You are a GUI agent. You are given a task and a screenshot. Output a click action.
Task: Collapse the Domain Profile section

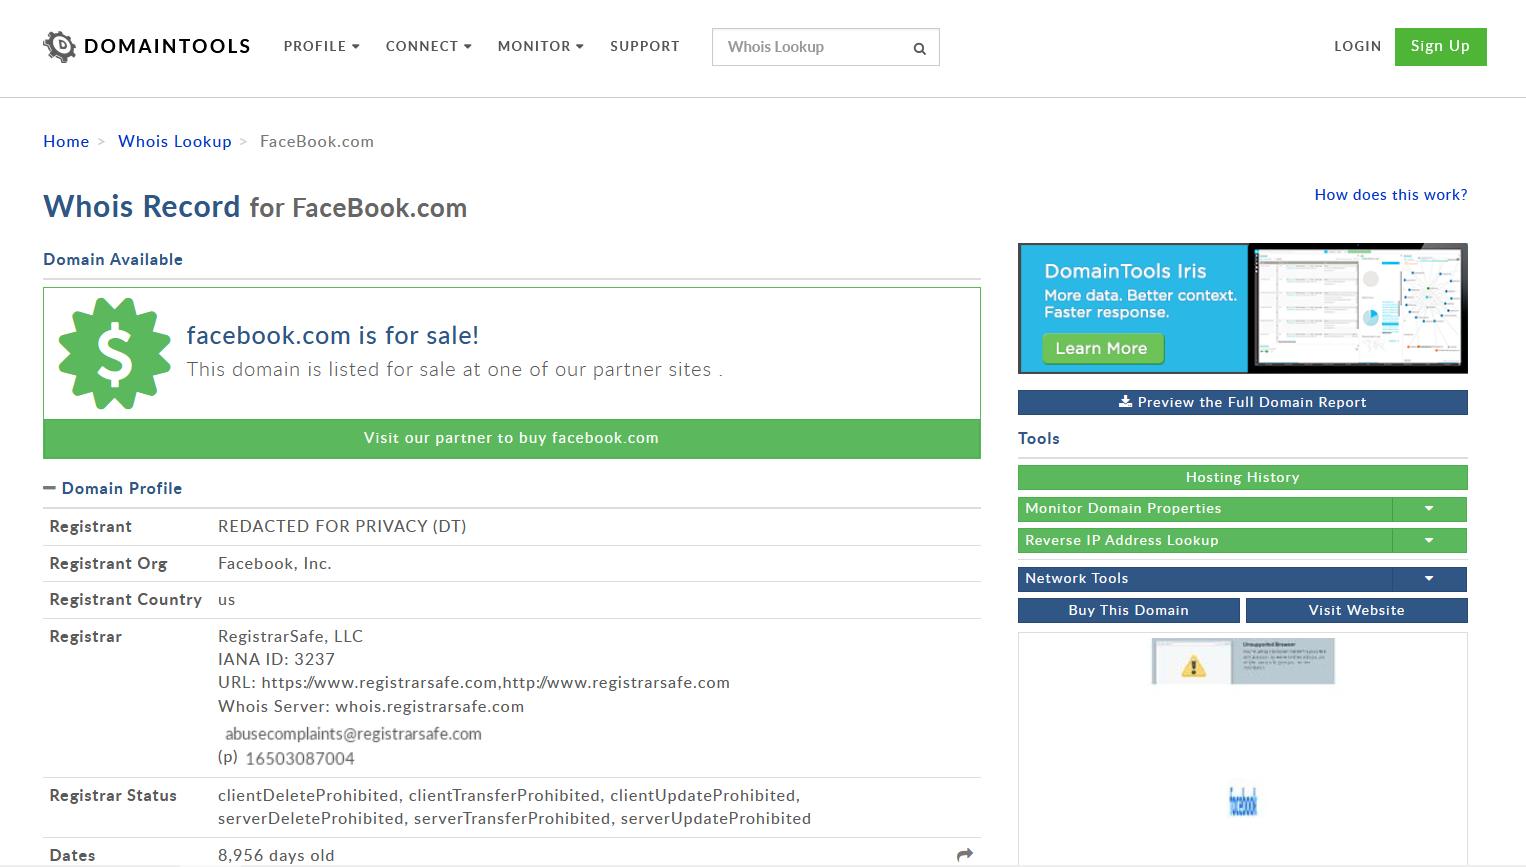point(49,488)
